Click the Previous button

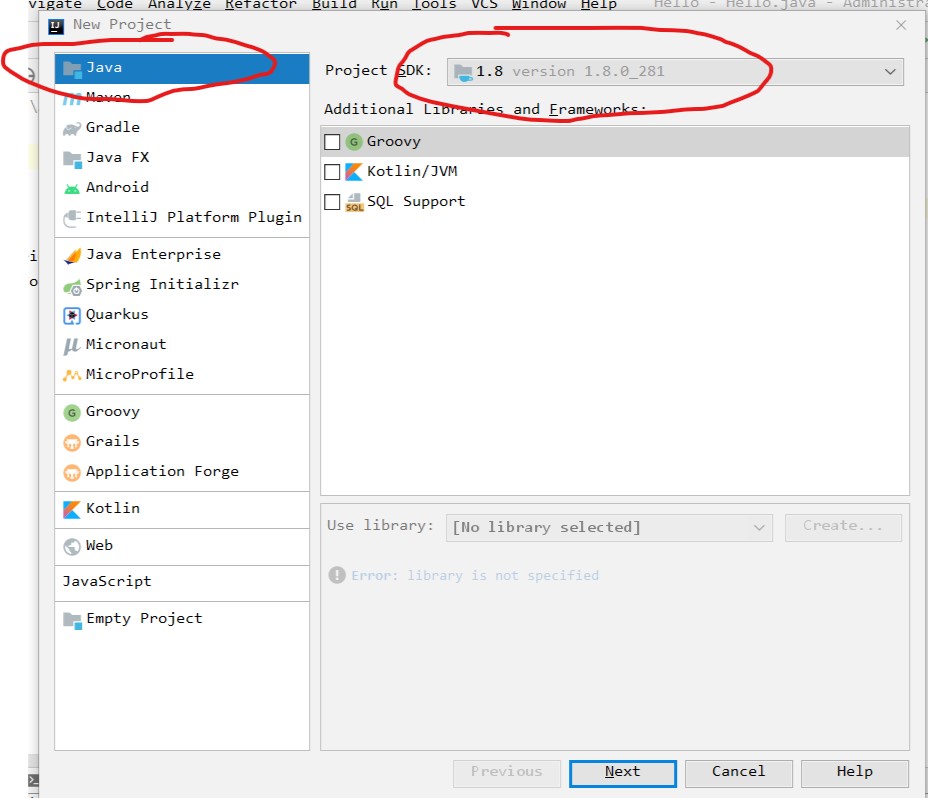tap(507, 773)
